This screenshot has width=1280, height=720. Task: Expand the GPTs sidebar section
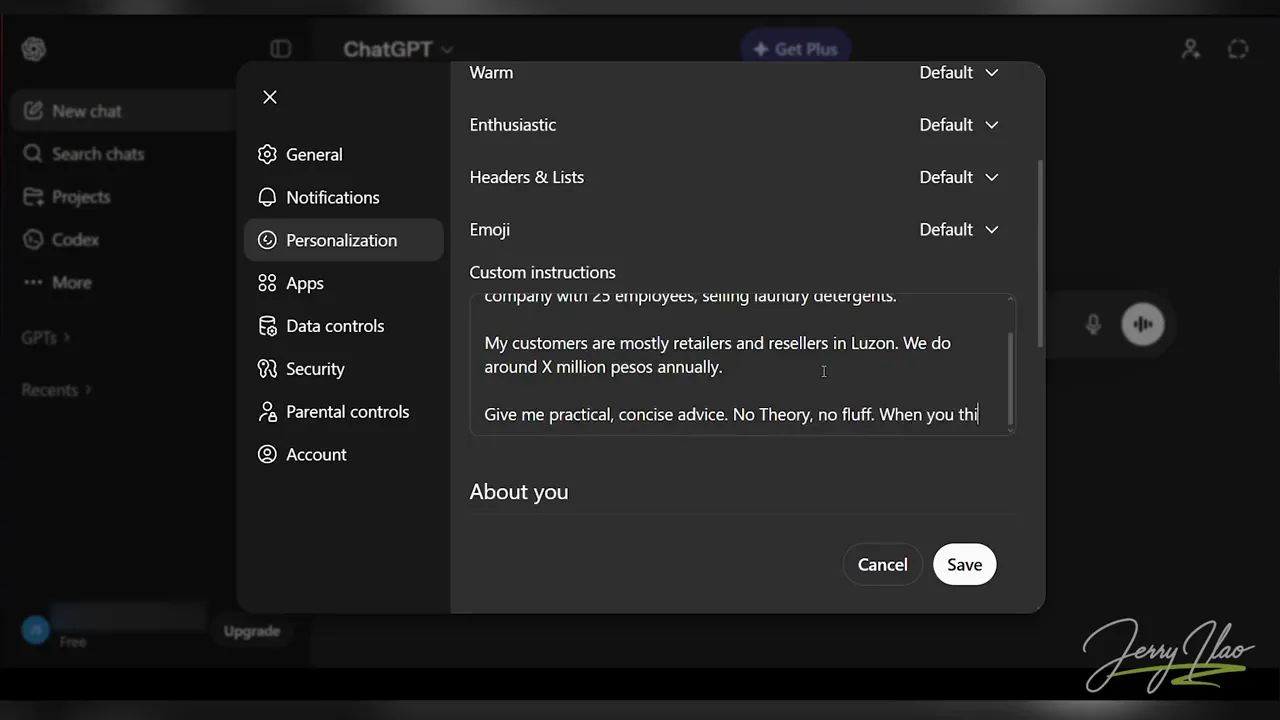point(45,338)
